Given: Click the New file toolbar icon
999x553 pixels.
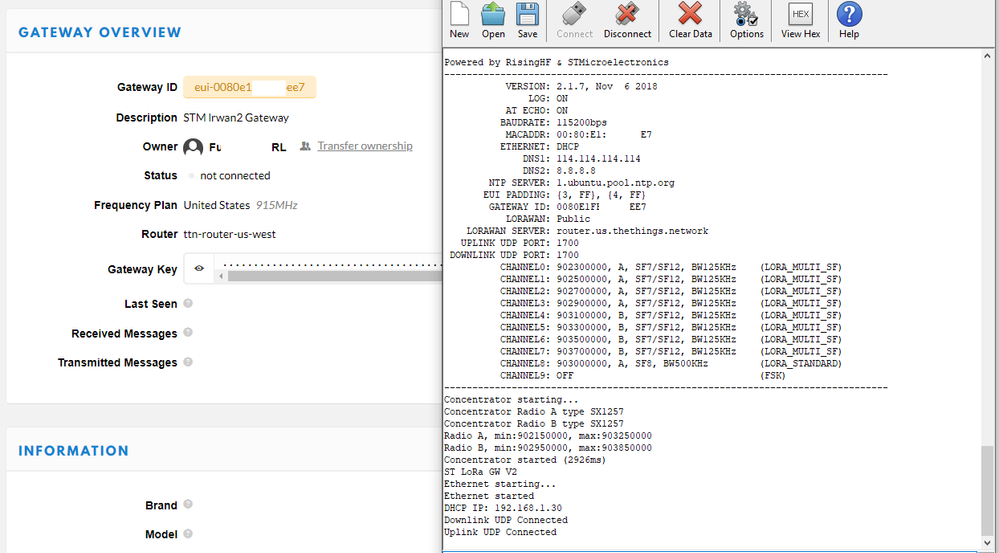Looking at the screenshot, I should click(459, 20).
